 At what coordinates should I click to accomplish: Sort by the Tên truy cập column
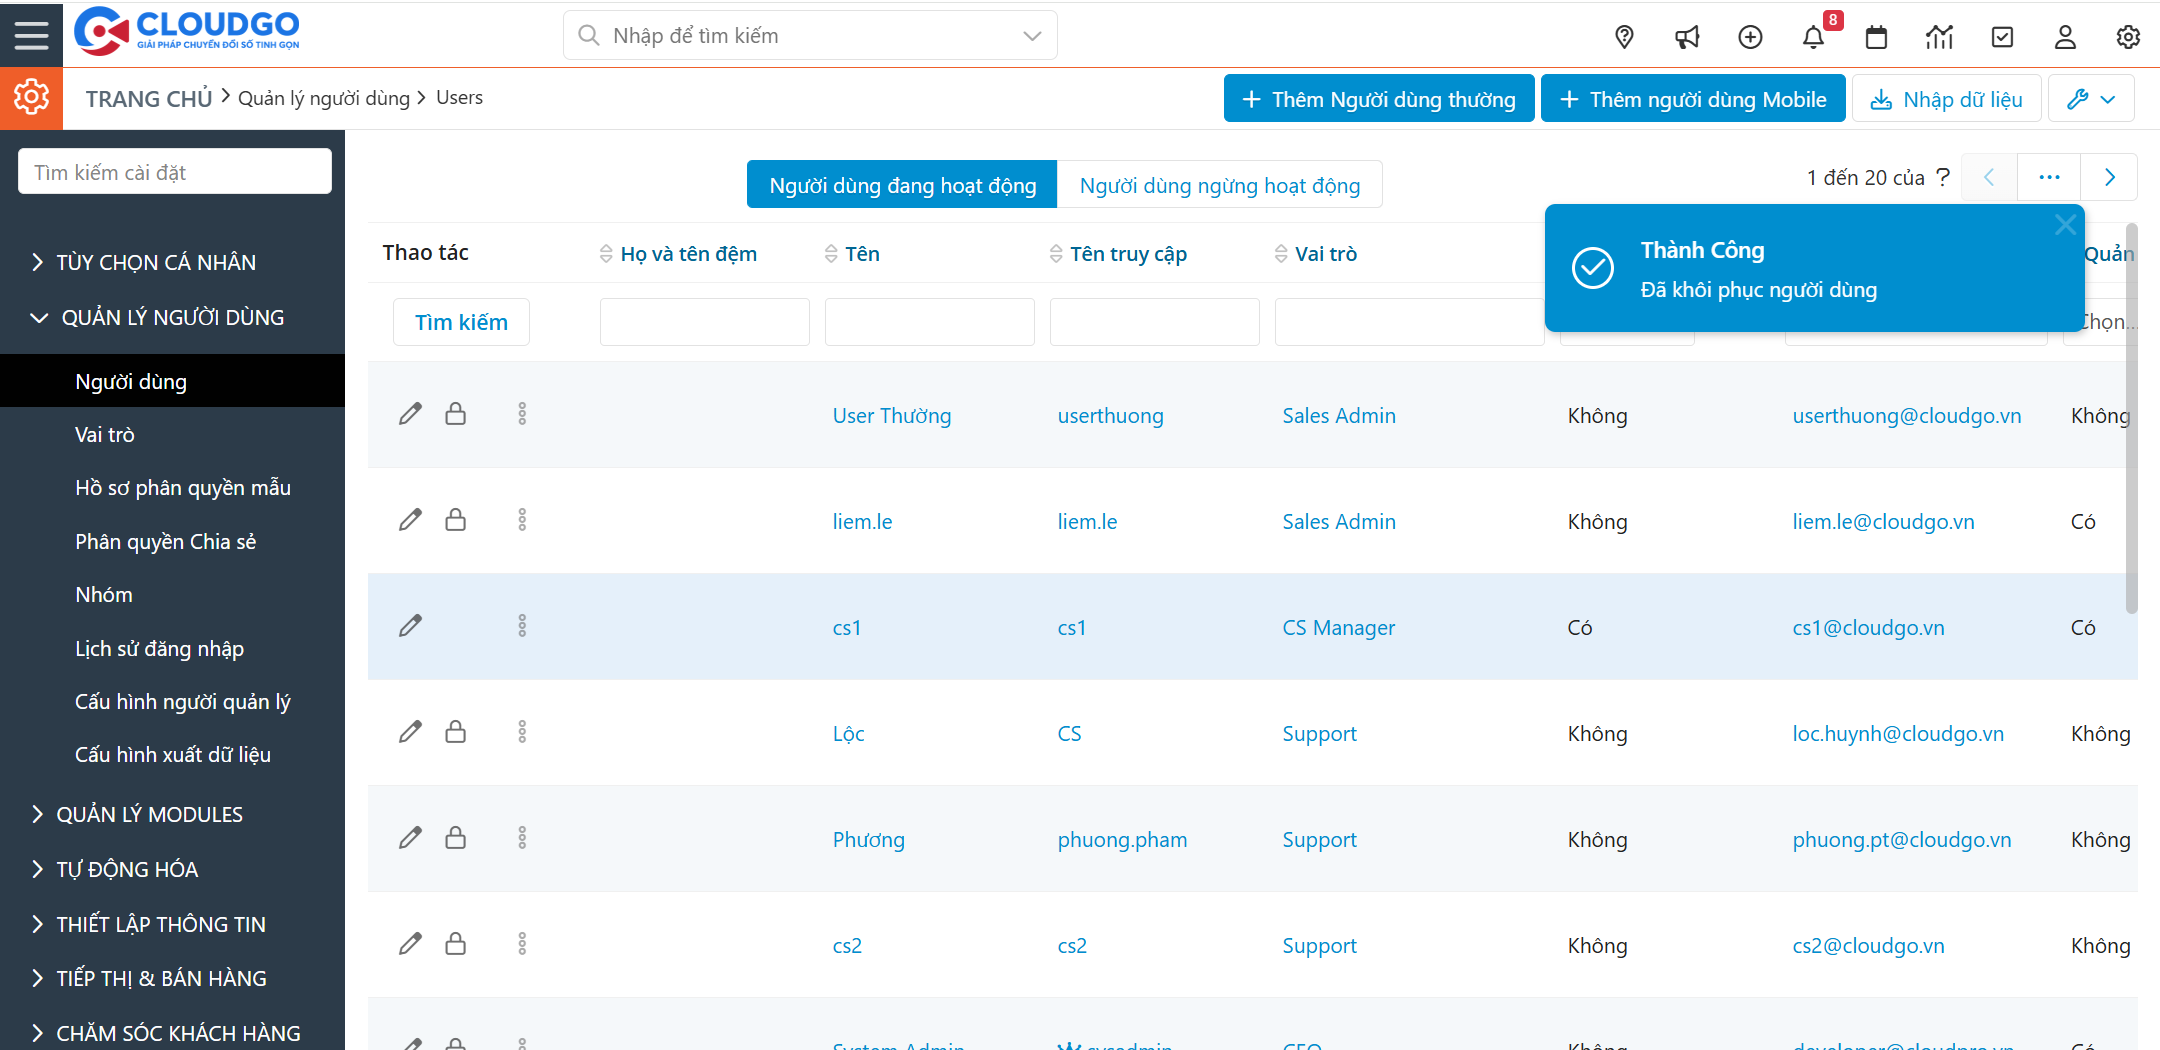(x=1127, y=254)
